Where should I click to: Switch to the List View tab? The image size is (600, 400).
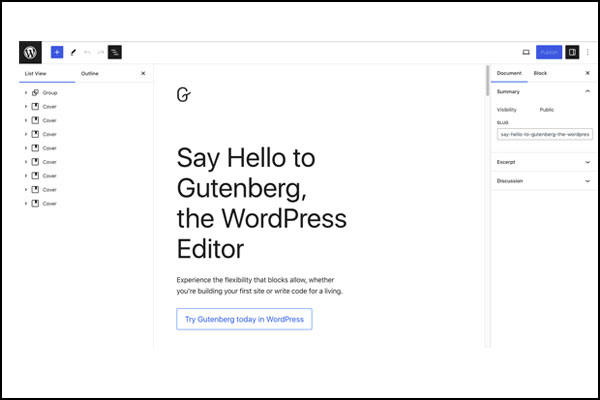point(36,73)
